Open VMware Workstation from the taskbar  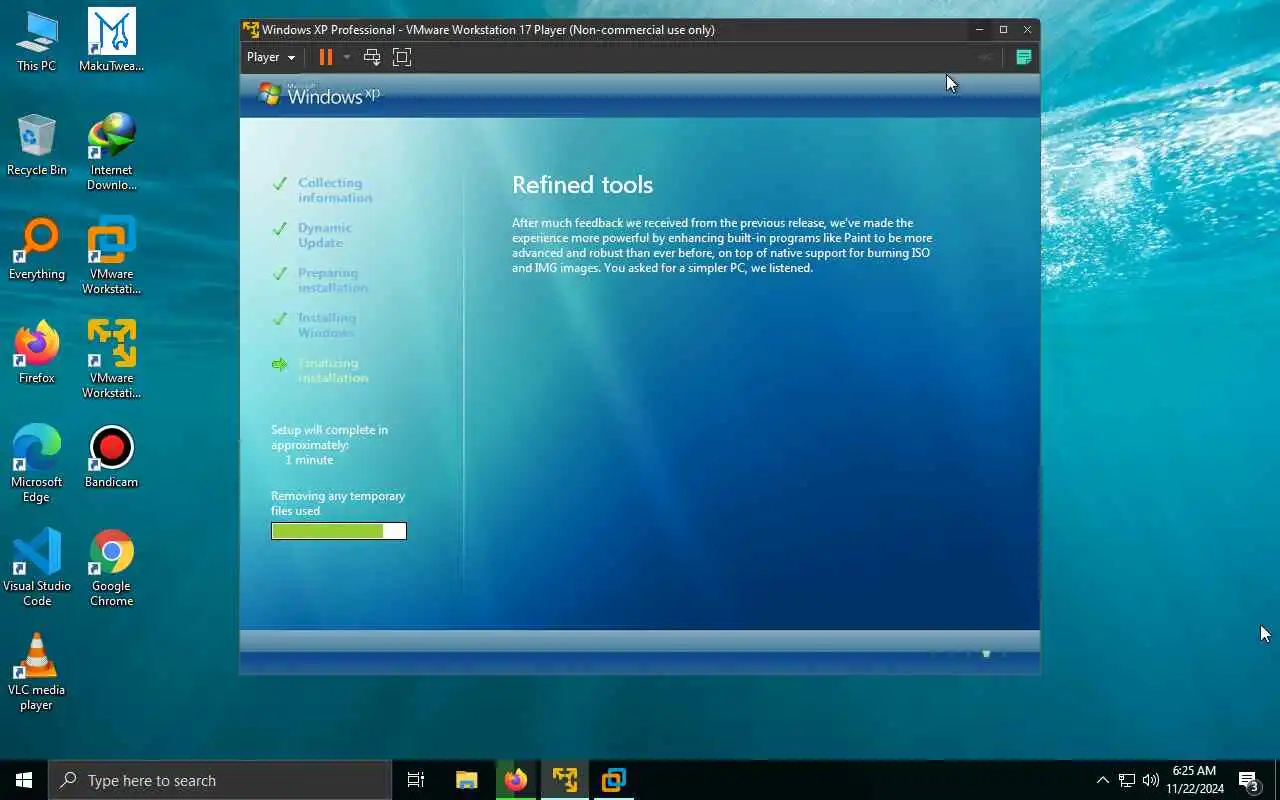[x=613, y=780]
